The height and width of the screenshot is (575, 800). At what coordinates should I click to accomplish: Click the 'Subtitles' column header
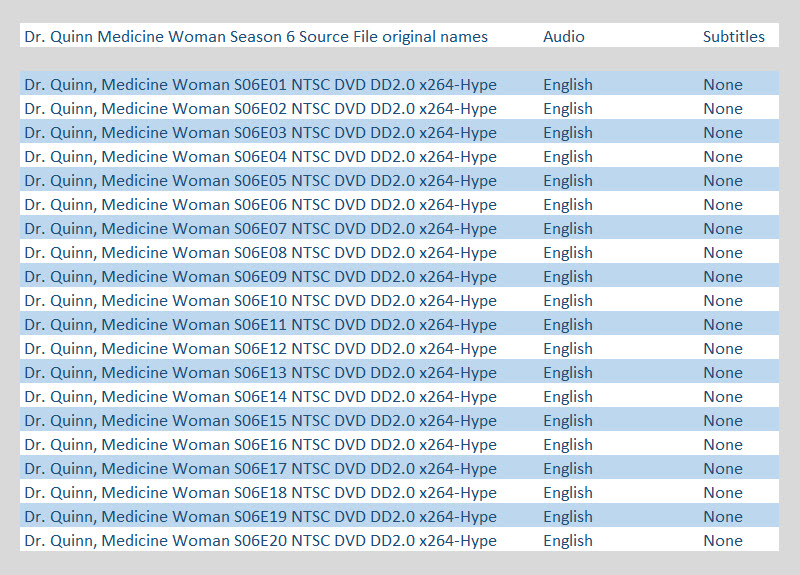coord(734,36)
